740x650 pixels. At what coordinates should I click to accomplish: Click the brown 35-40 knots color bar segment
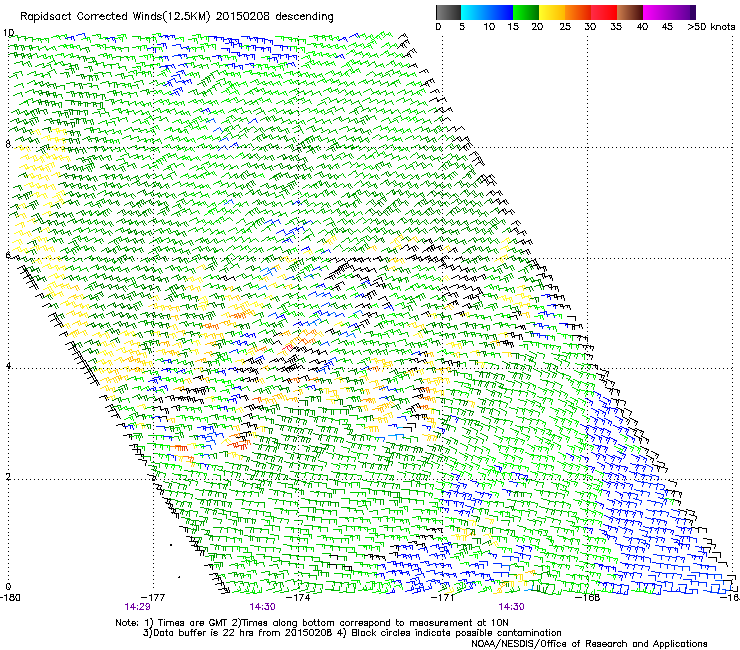(630, 12)
